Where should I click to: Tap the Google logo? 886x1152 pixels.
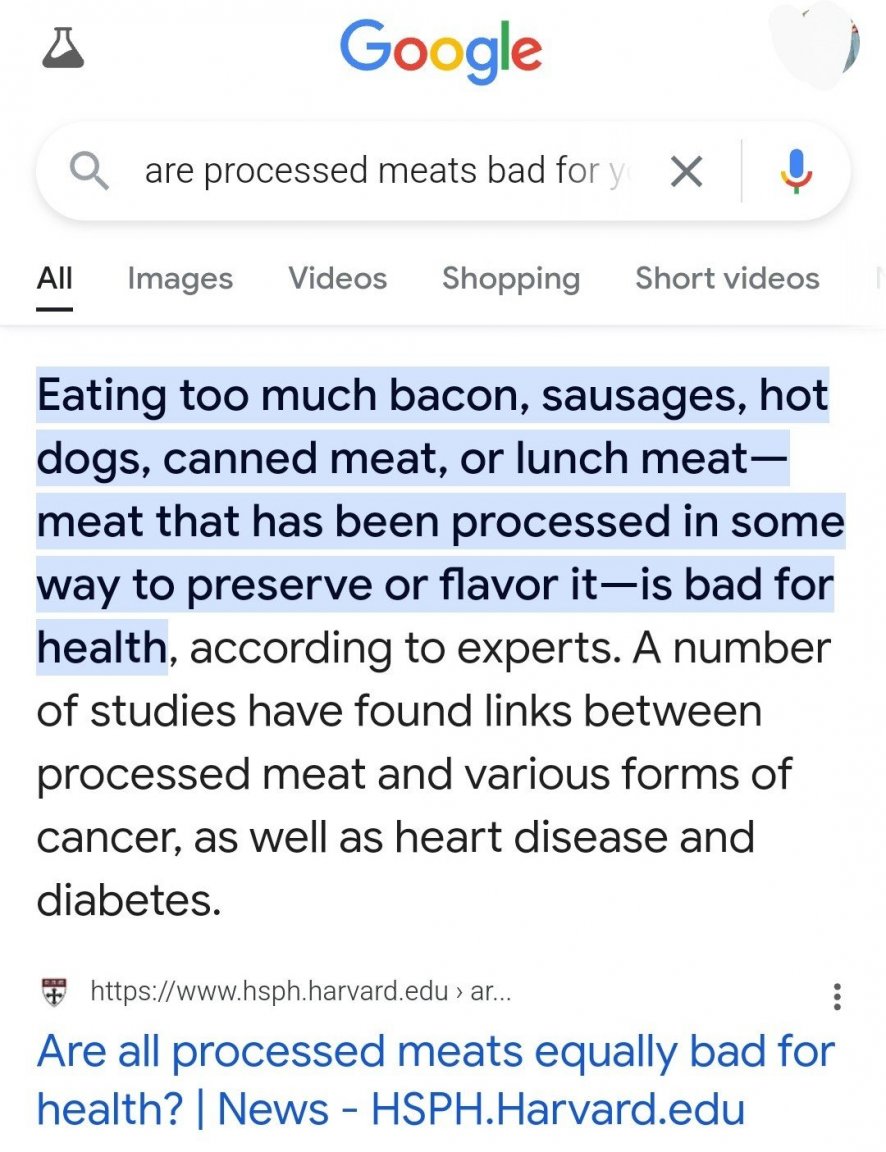point(441,52)
